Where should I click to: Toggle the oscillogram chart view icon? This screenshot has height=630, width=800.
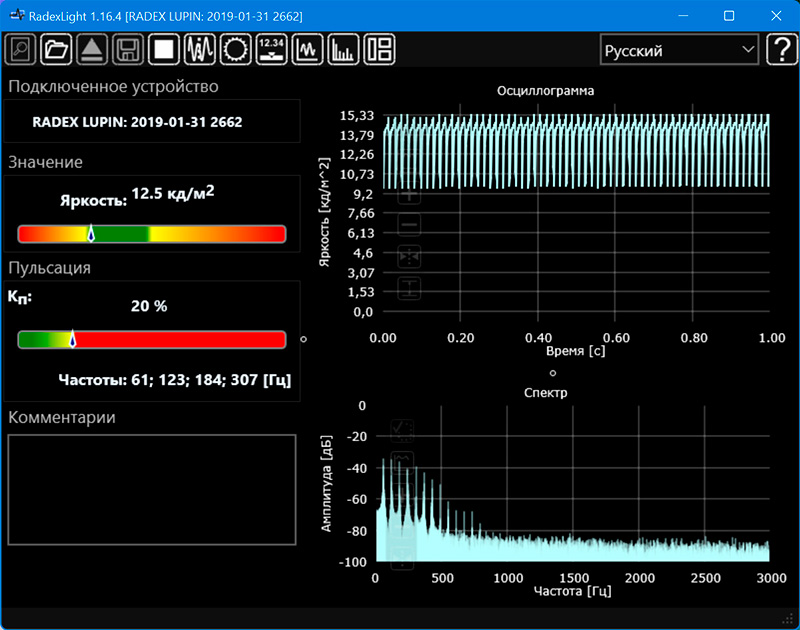pyautogui.click(x=307, y=49)
